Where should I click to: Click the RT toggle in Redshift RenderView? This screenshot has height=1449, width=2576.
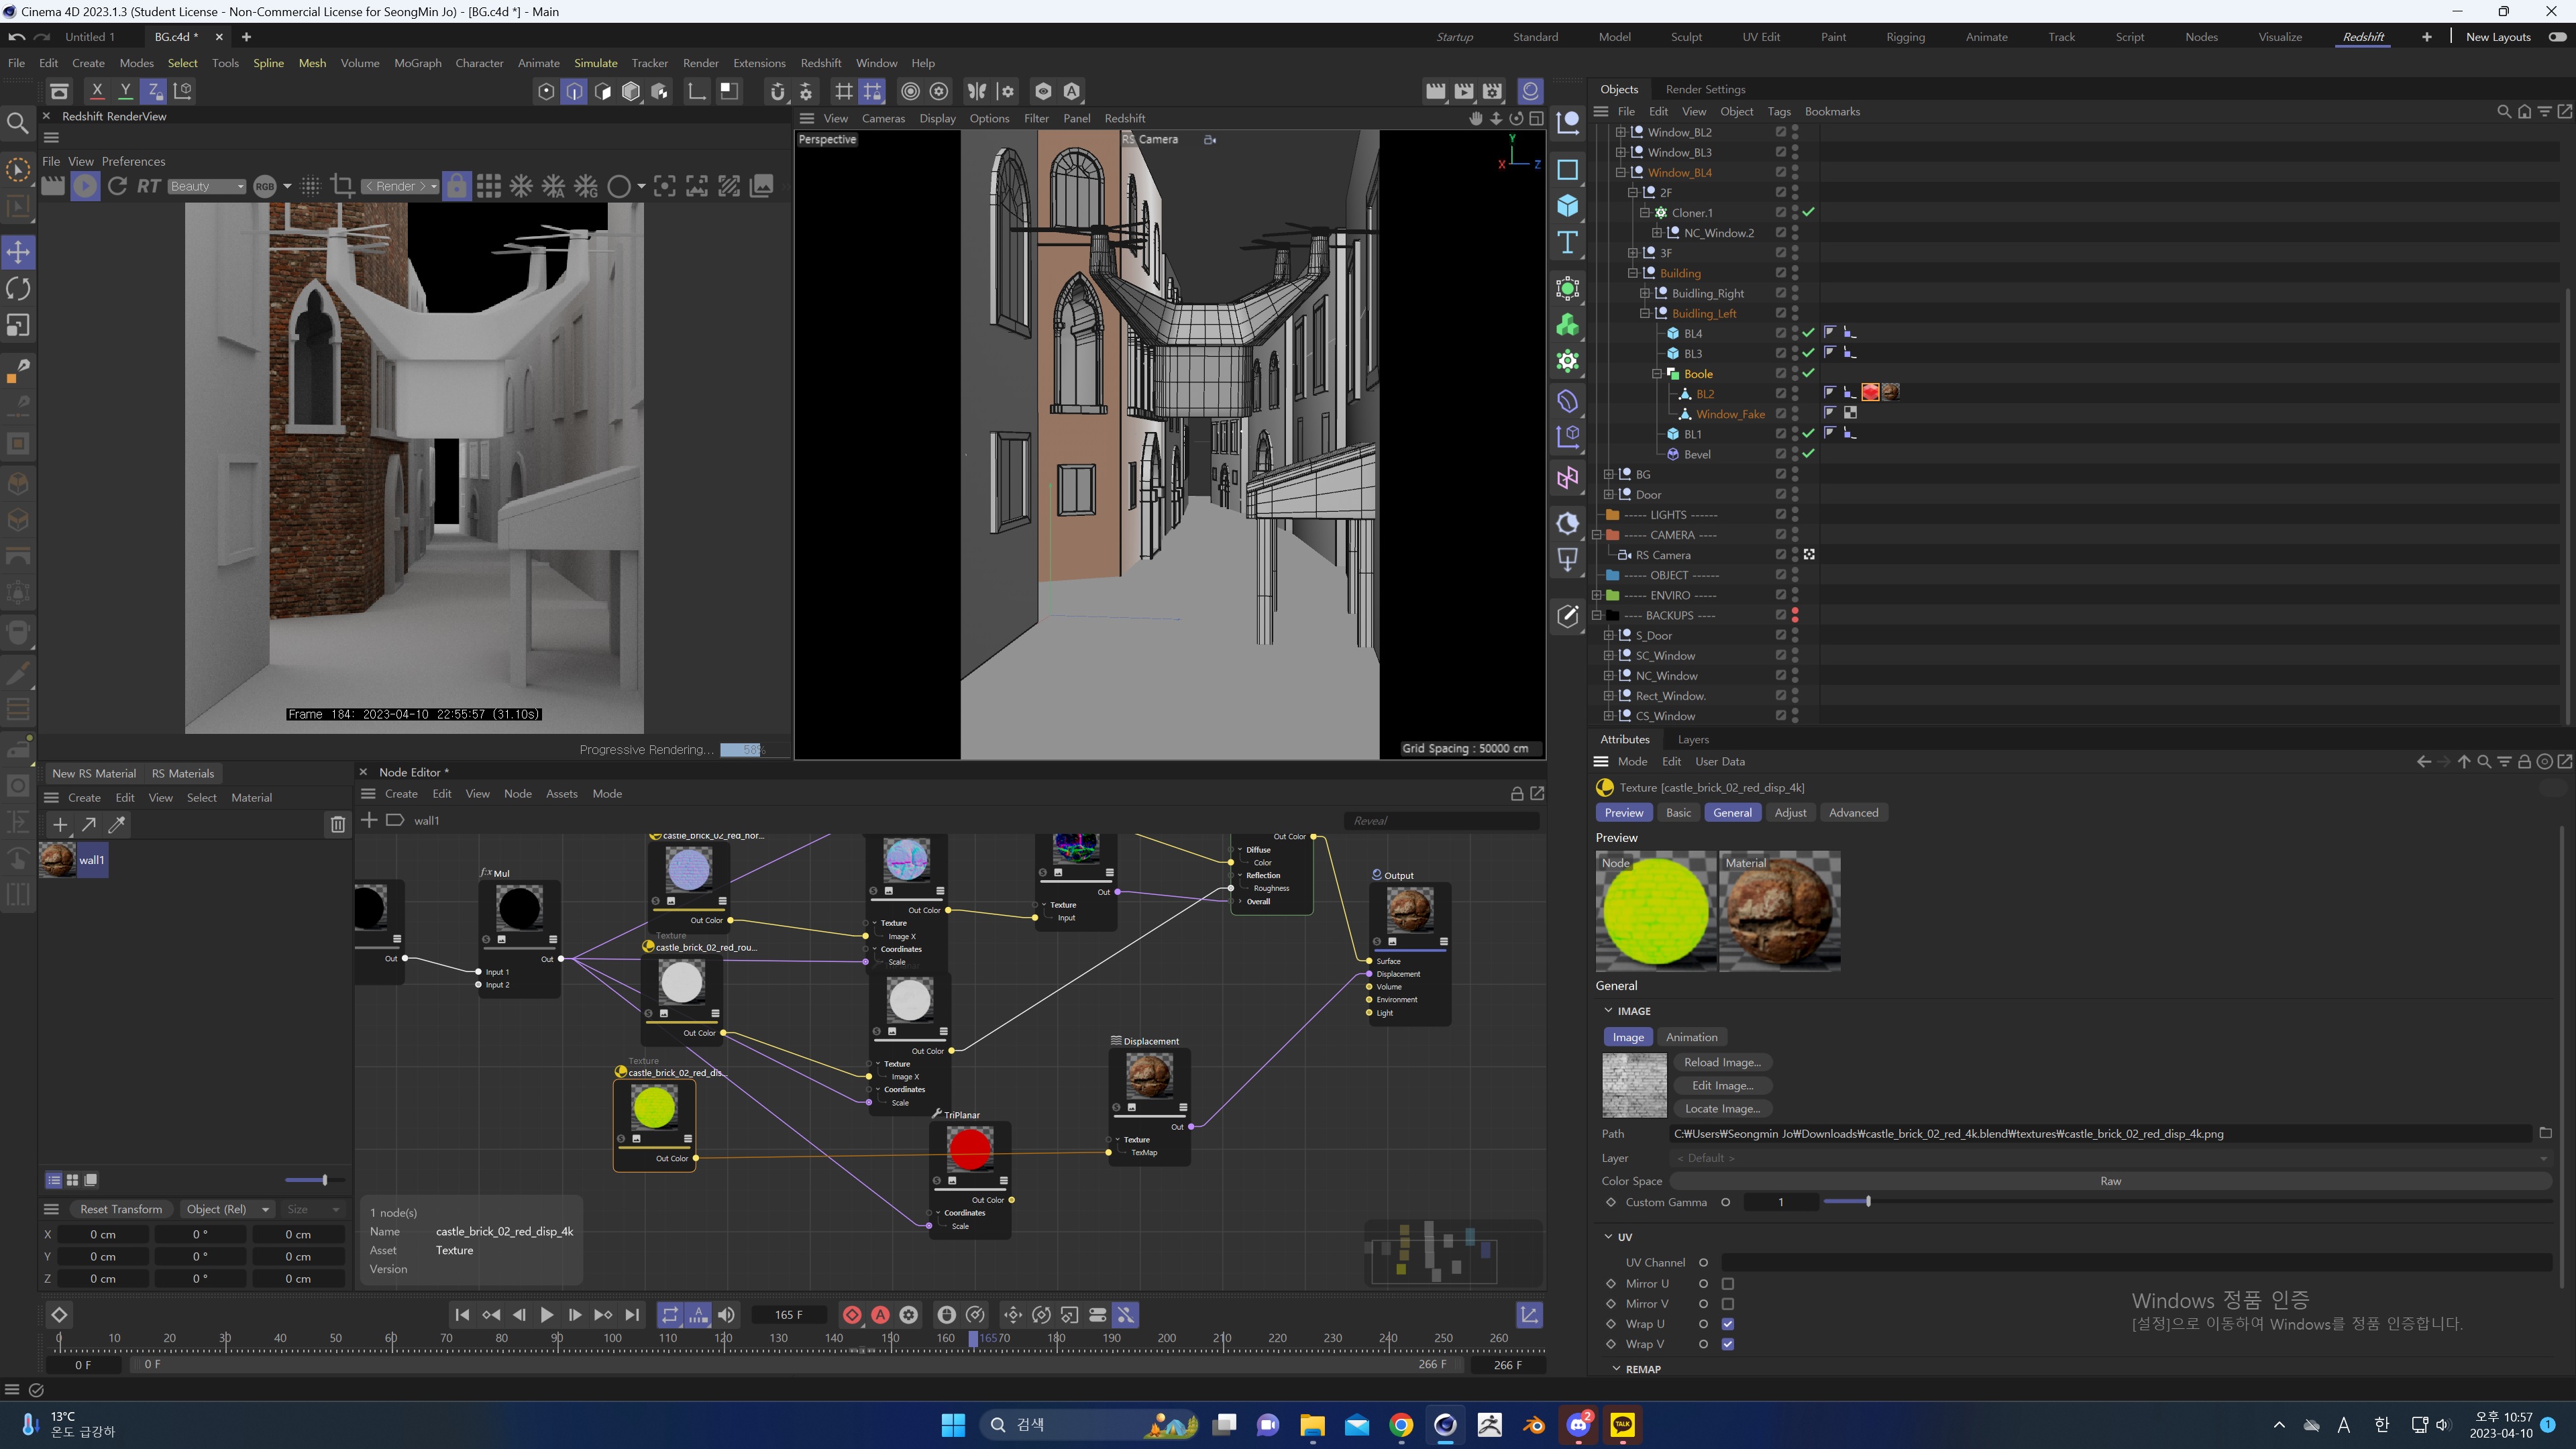tap(148, 186)
